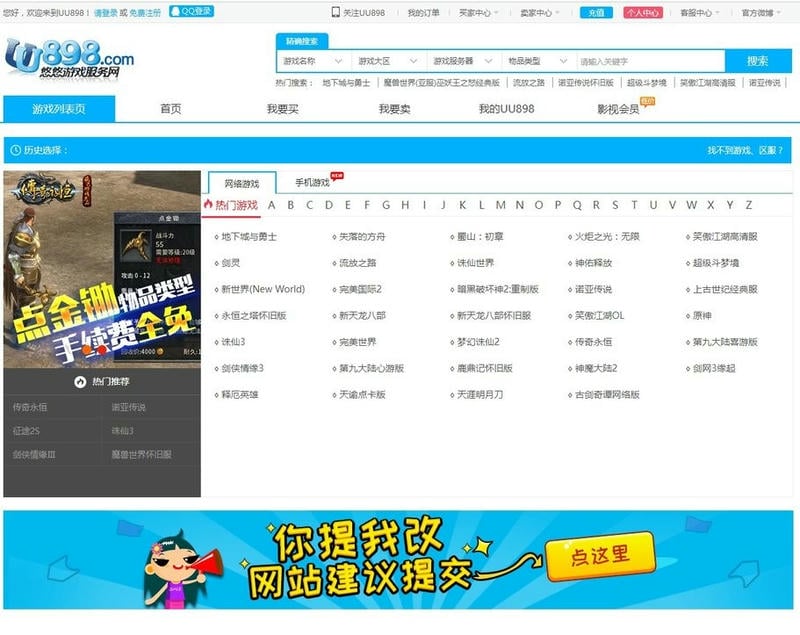This screenshot has height=635, width=800.
Task: Click the diamond bullet icon before 地下城与勇士
Action: click(217, 236)
